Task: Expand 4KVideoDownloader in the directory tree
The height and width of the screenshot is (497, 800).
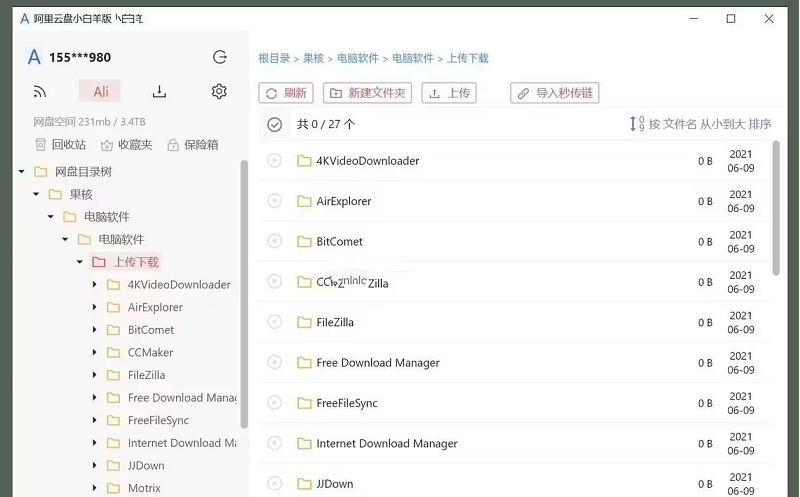Action: pos(94,284)
